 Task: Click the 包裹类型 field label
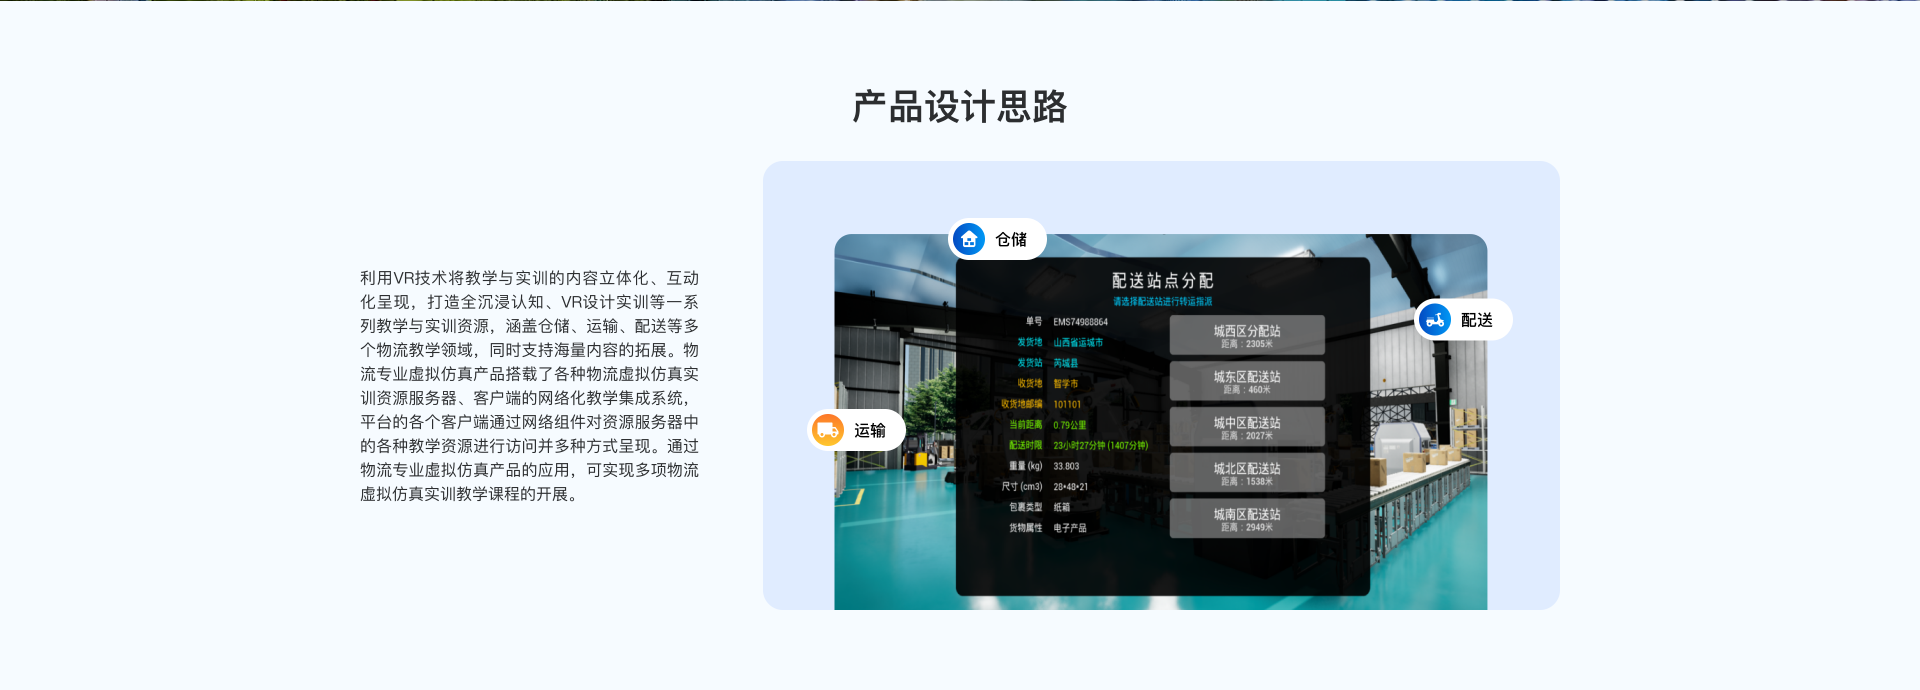(x=1026, y=507)
